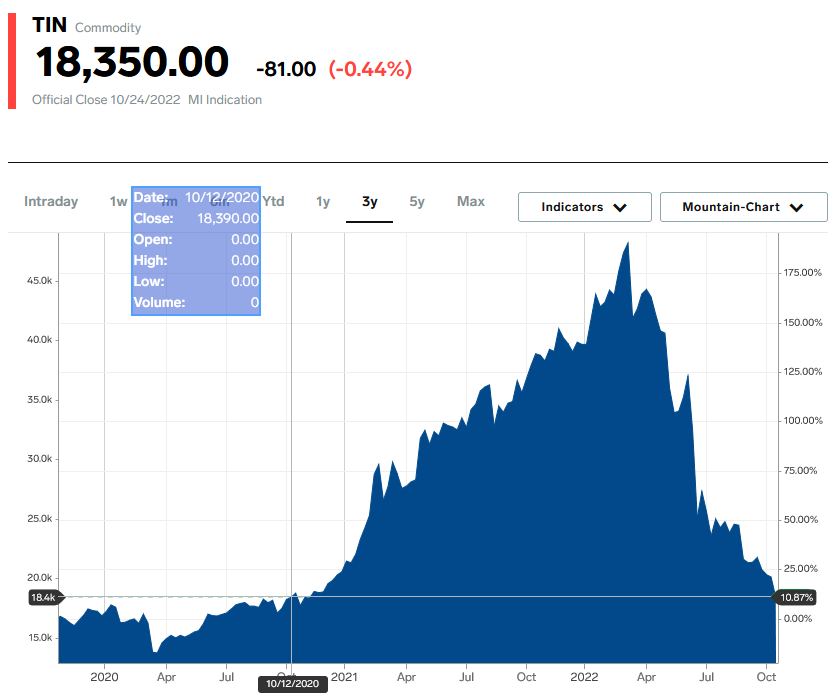The width and height of the screenshot is (836, 697).
Task: Expand the Mountain-Chart type selector
Action: [x=743, y=207]
